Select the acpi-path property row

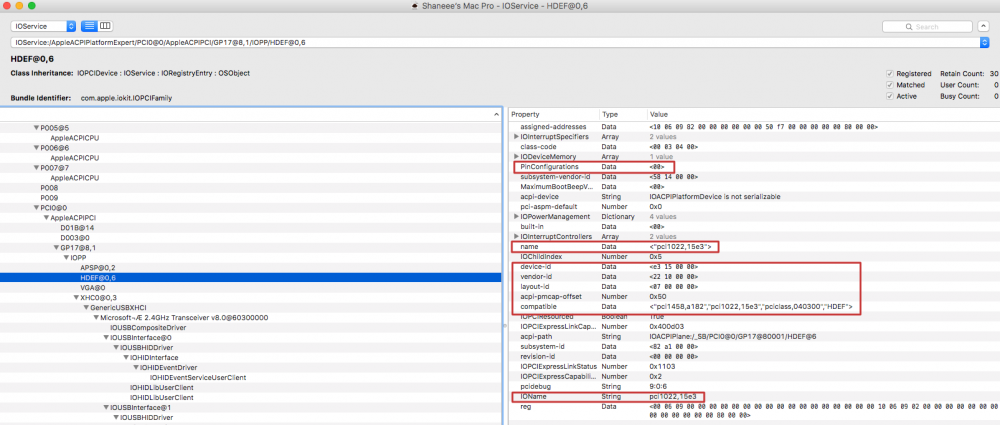point(754,336)
